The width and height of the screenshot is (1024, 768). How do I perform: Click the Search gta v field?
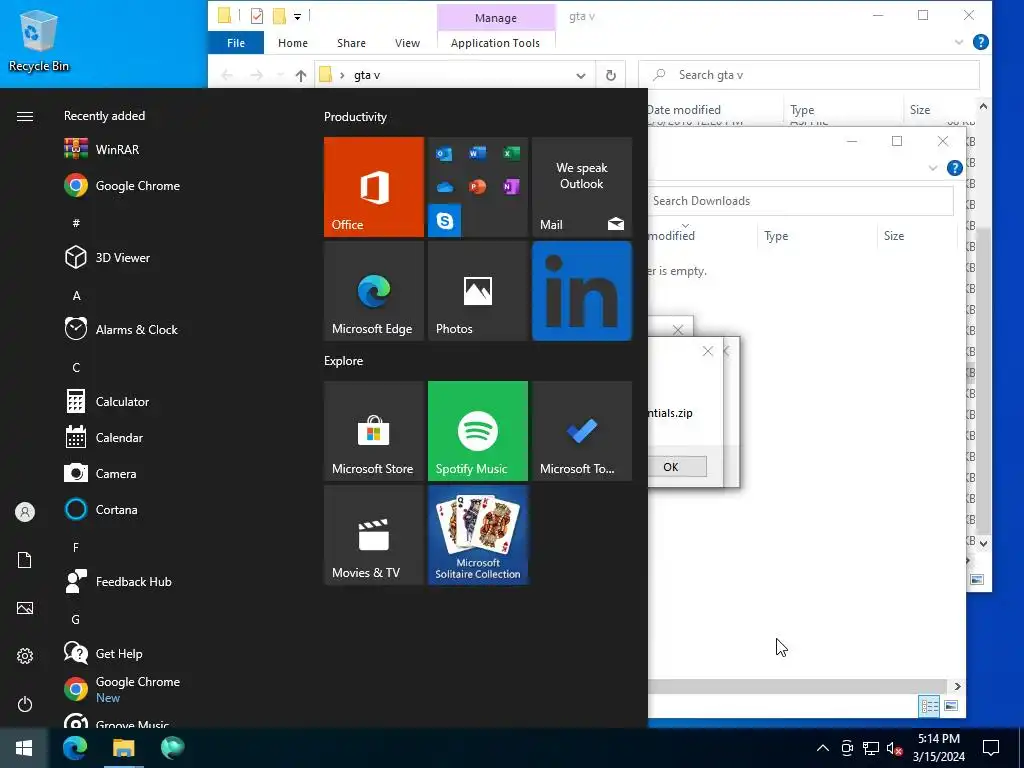(809, 75)
